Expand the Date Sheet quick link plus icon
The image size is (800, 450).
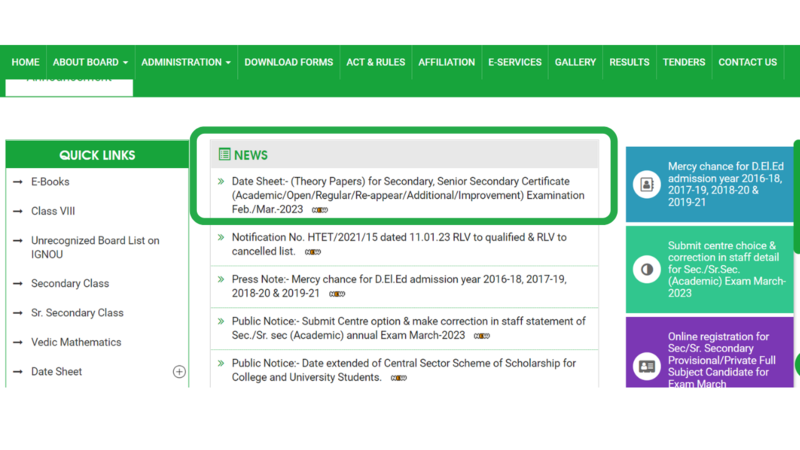tap(179, 372)
